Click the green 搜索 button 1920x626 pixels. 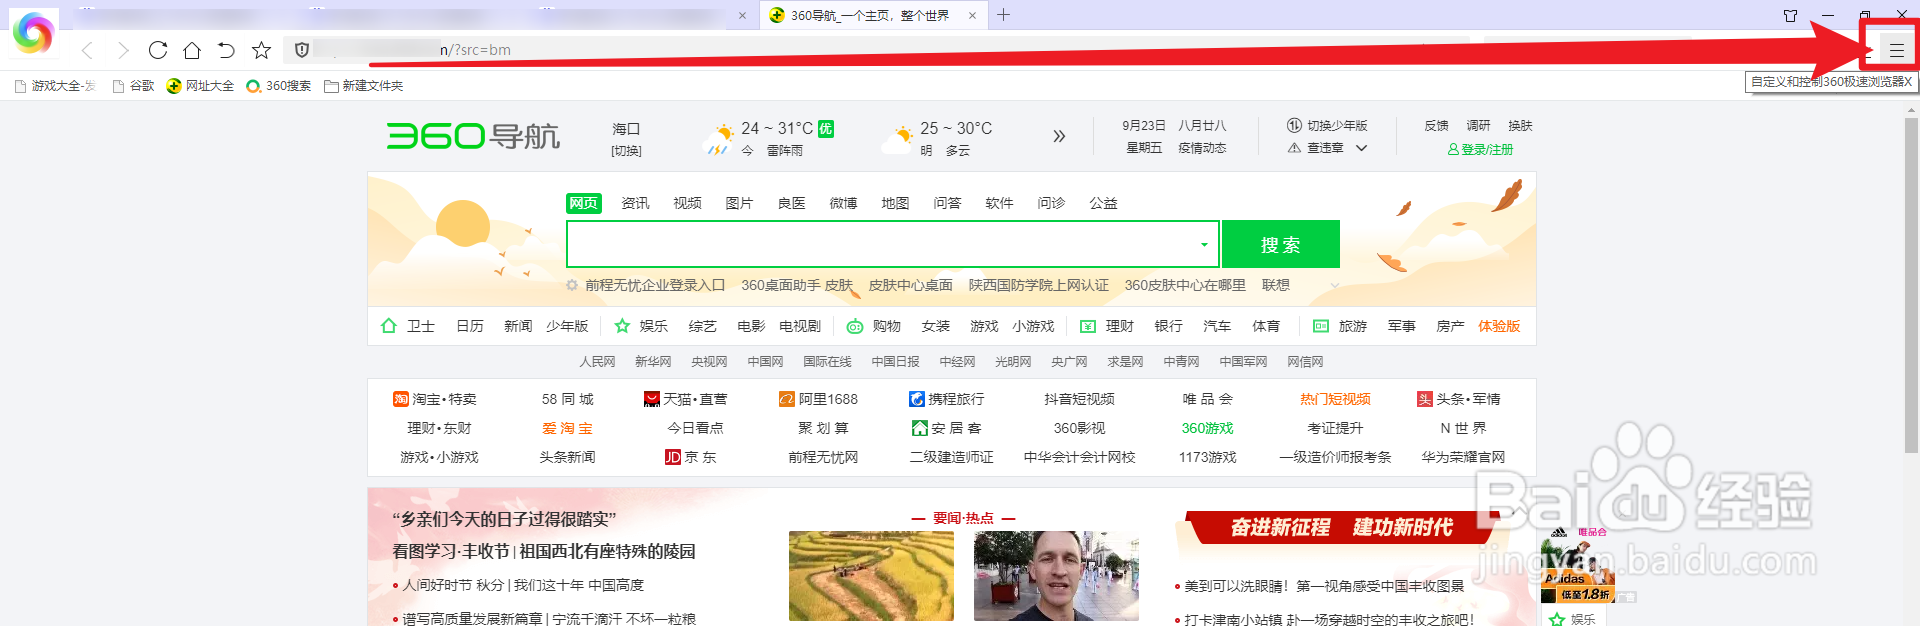click(1281, 244)
